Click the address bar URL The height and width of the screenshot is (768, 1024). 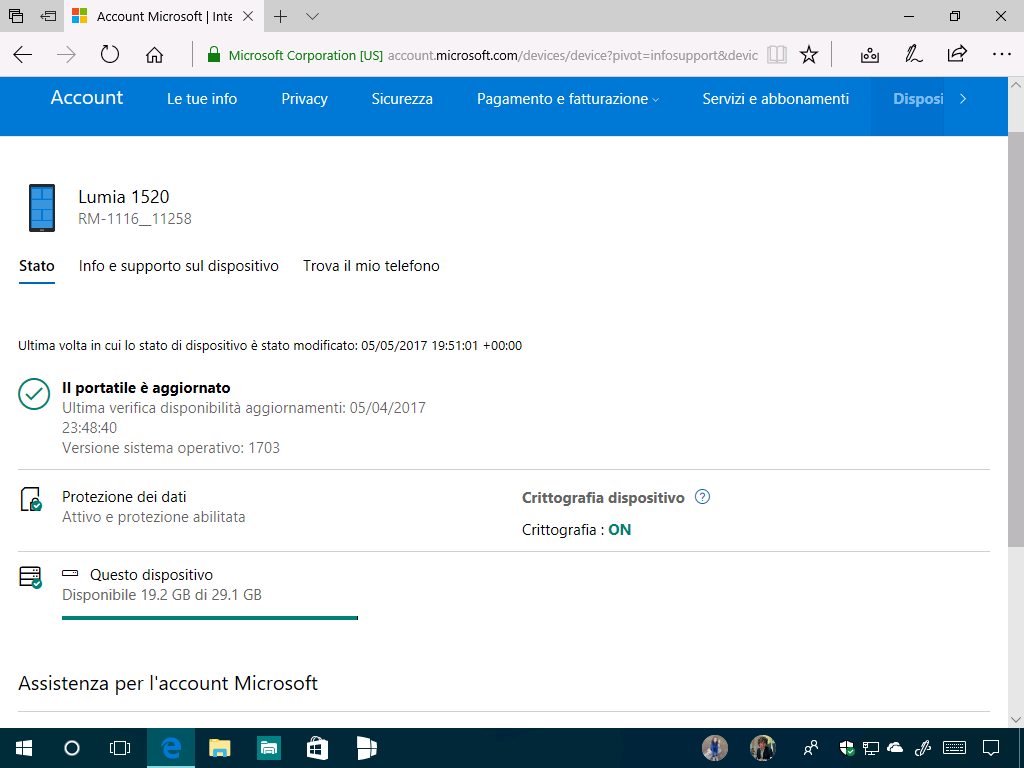(x=573, y=56)
